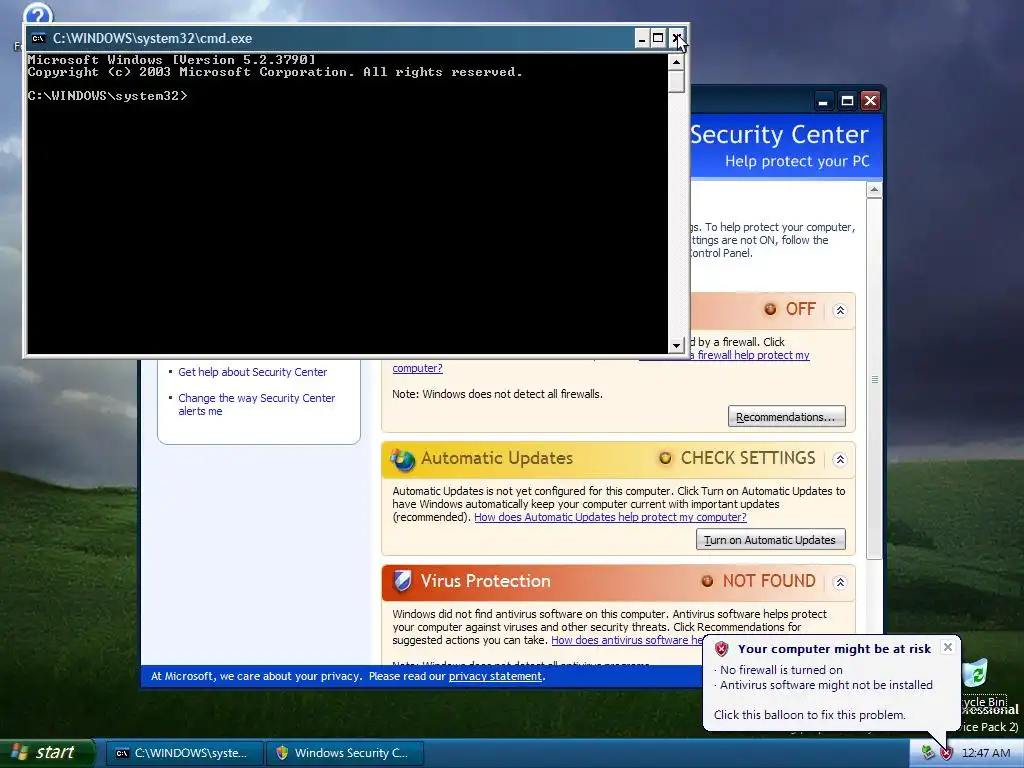Open How does Automatic Updates help protect link
Viewport: 1024px width, 768px height.
tap(610, 517)
